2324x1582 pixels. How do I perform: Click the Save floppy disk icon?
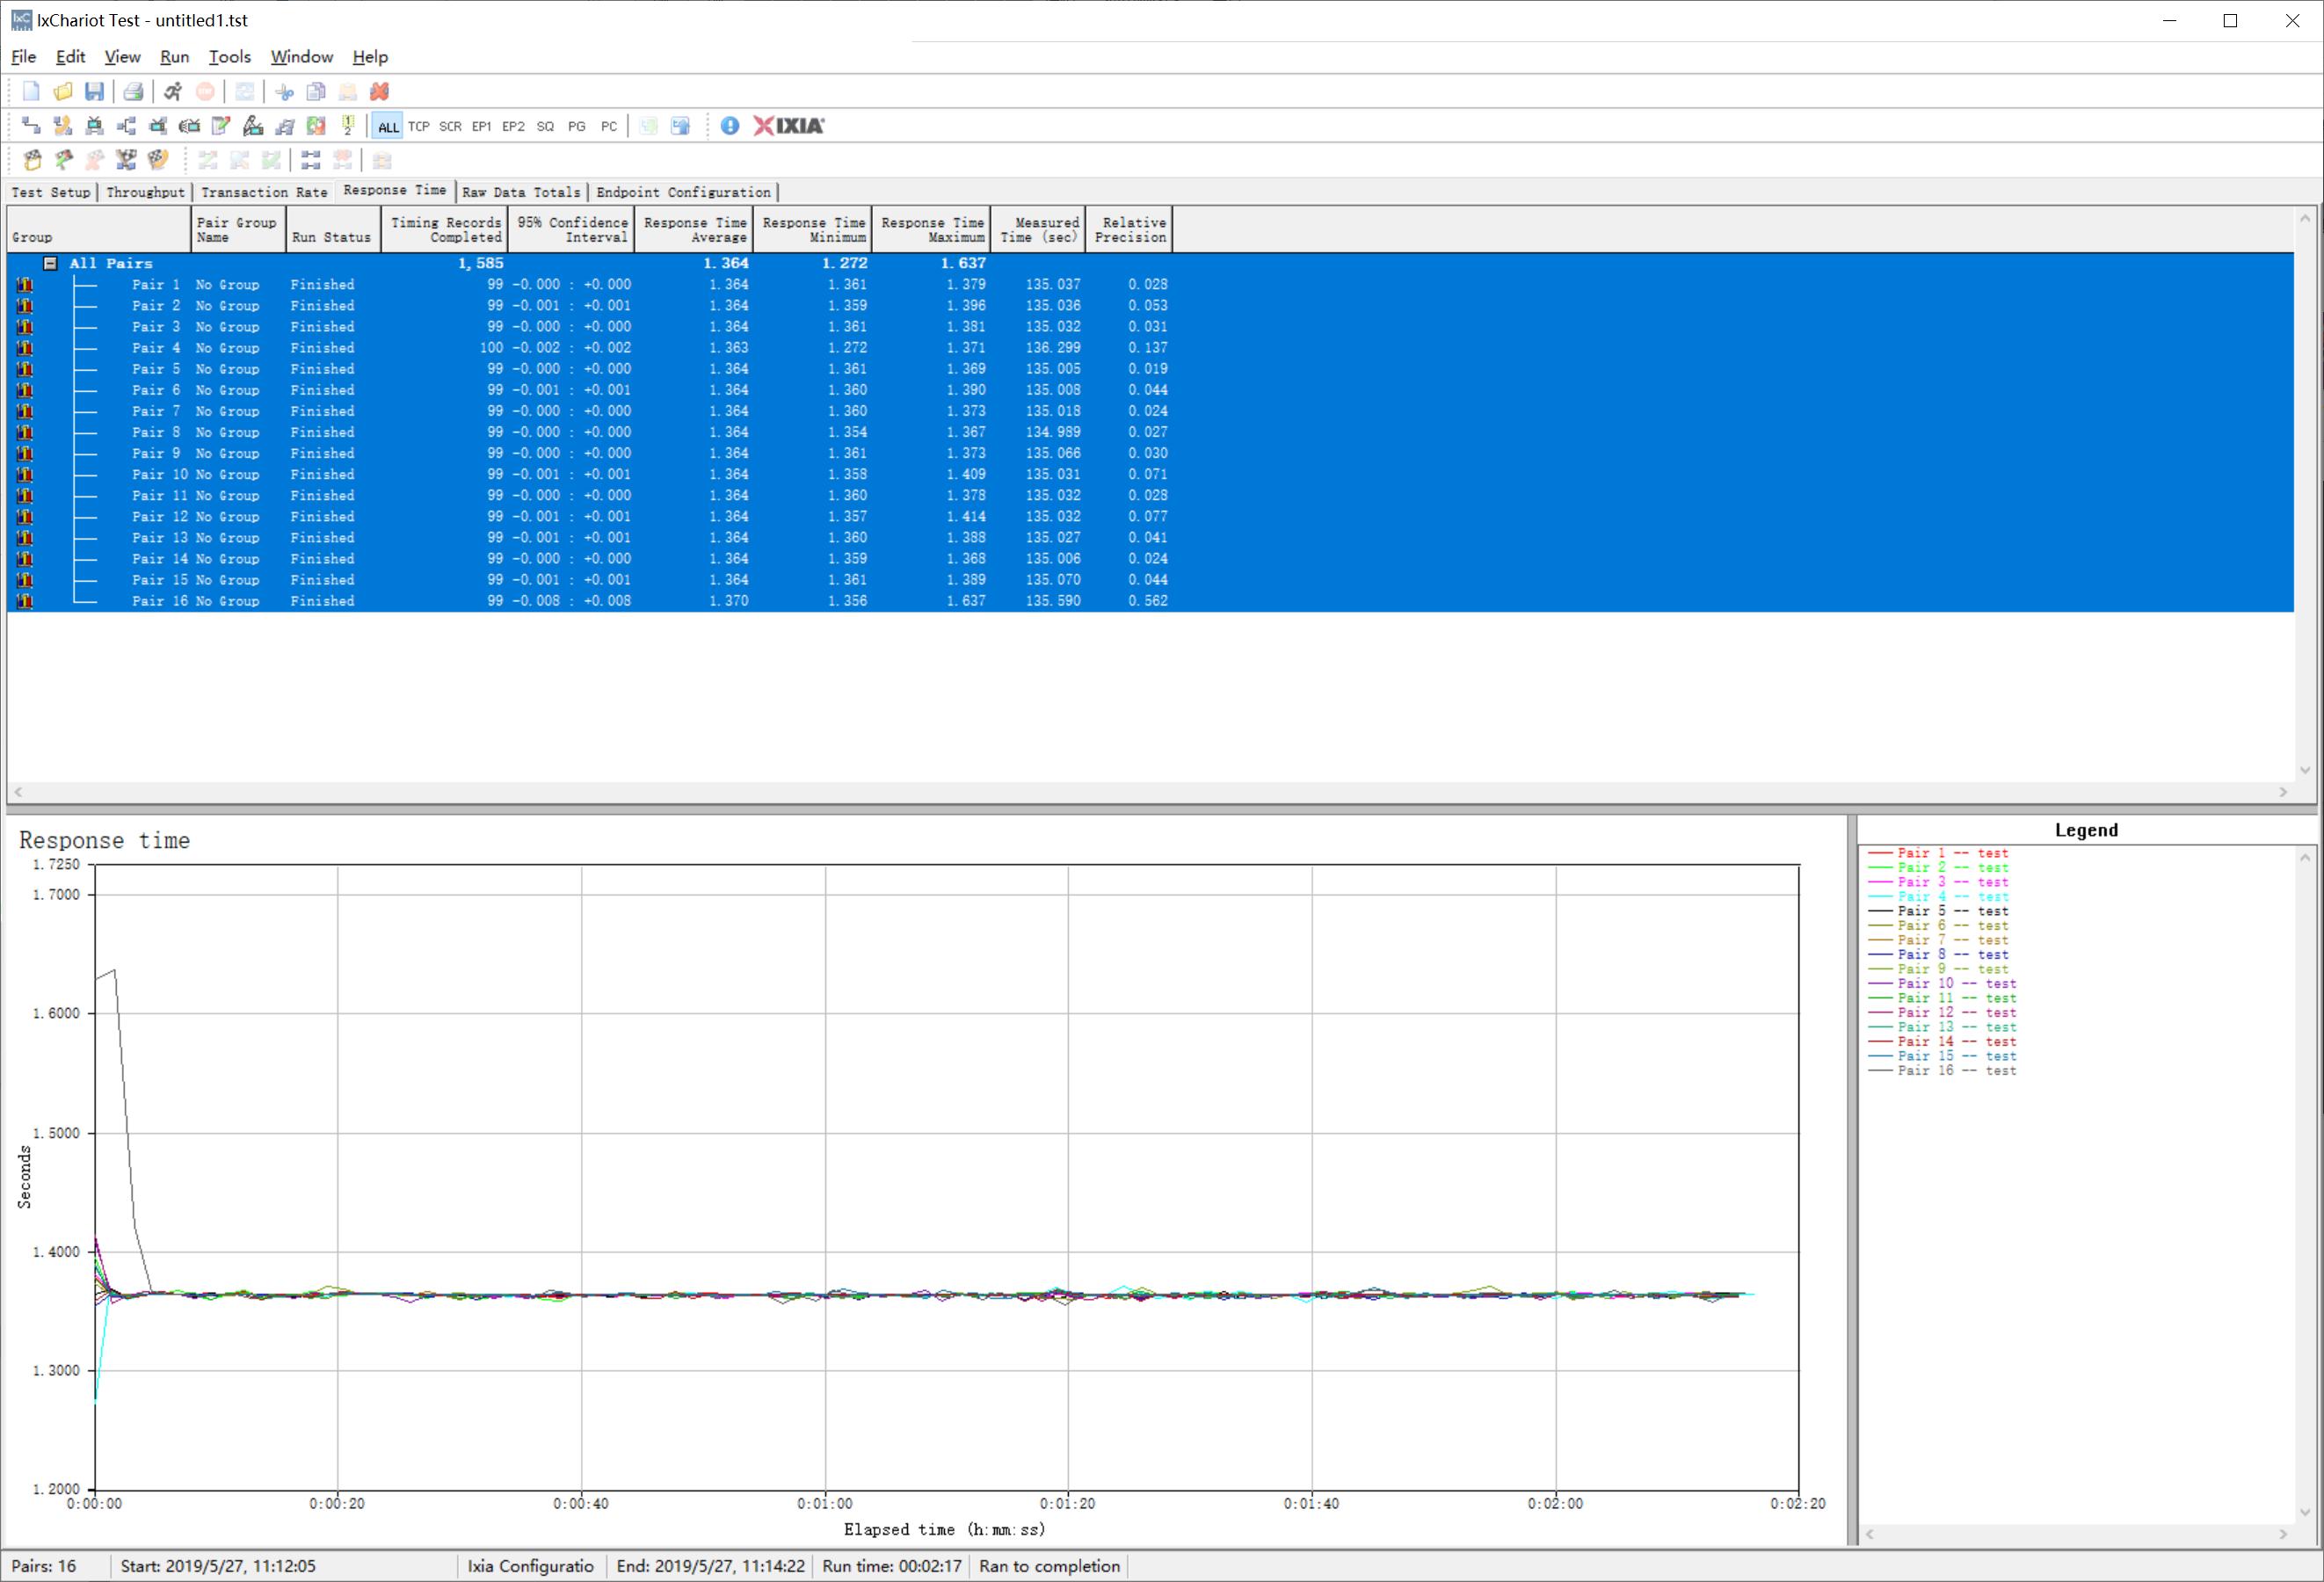click(94, 92)
